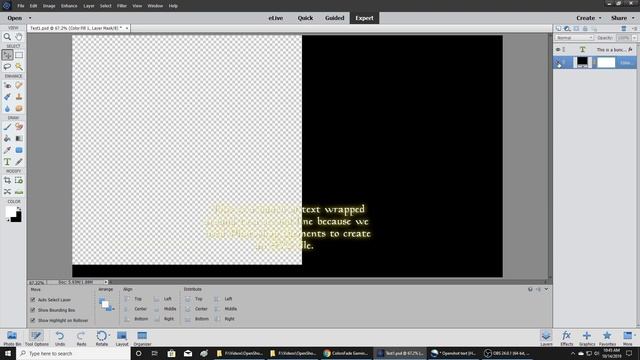This screenshot has width=640, height=360.
Task: Toggle visibility of the text layer
Action: coord(558,49)
